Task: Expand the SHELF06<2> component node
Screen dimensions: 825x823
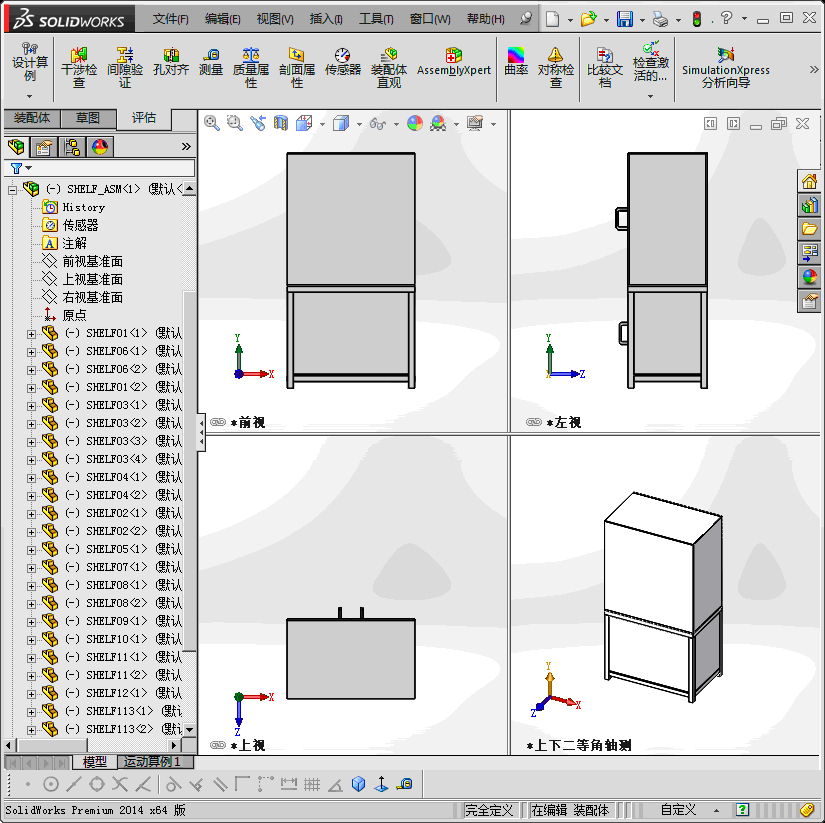Action: click(x=31, y=370)
